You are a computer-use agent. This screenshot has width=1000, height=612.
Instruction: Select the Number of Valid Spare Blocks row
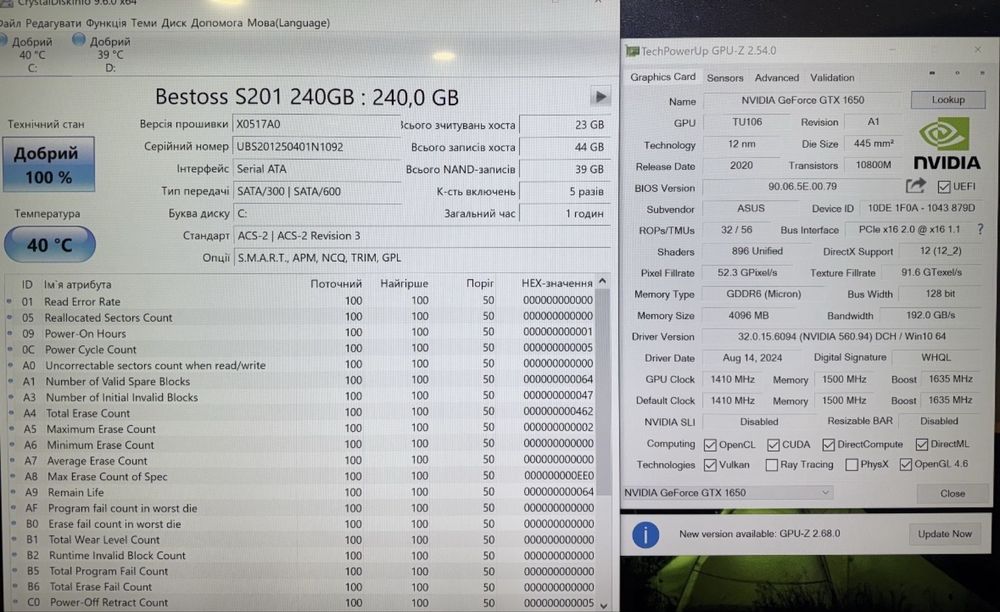300,381
